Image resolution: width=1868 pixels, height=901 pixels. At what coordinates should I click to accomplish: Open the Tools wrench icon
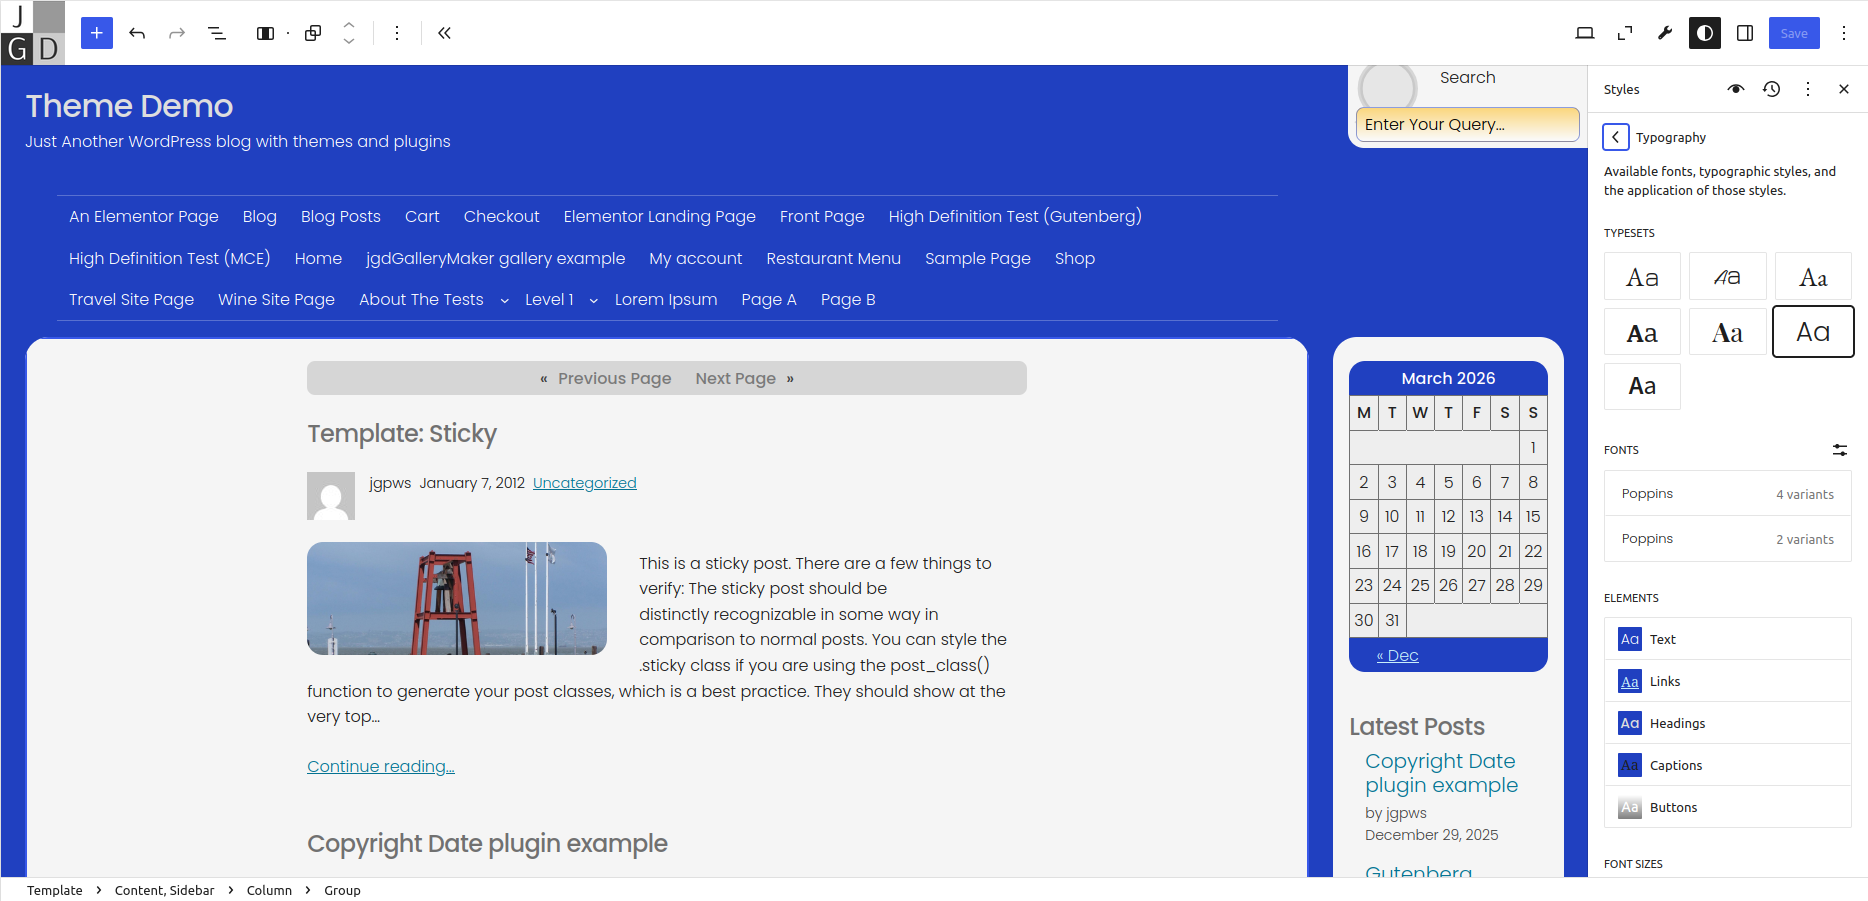coord(1665,33)
